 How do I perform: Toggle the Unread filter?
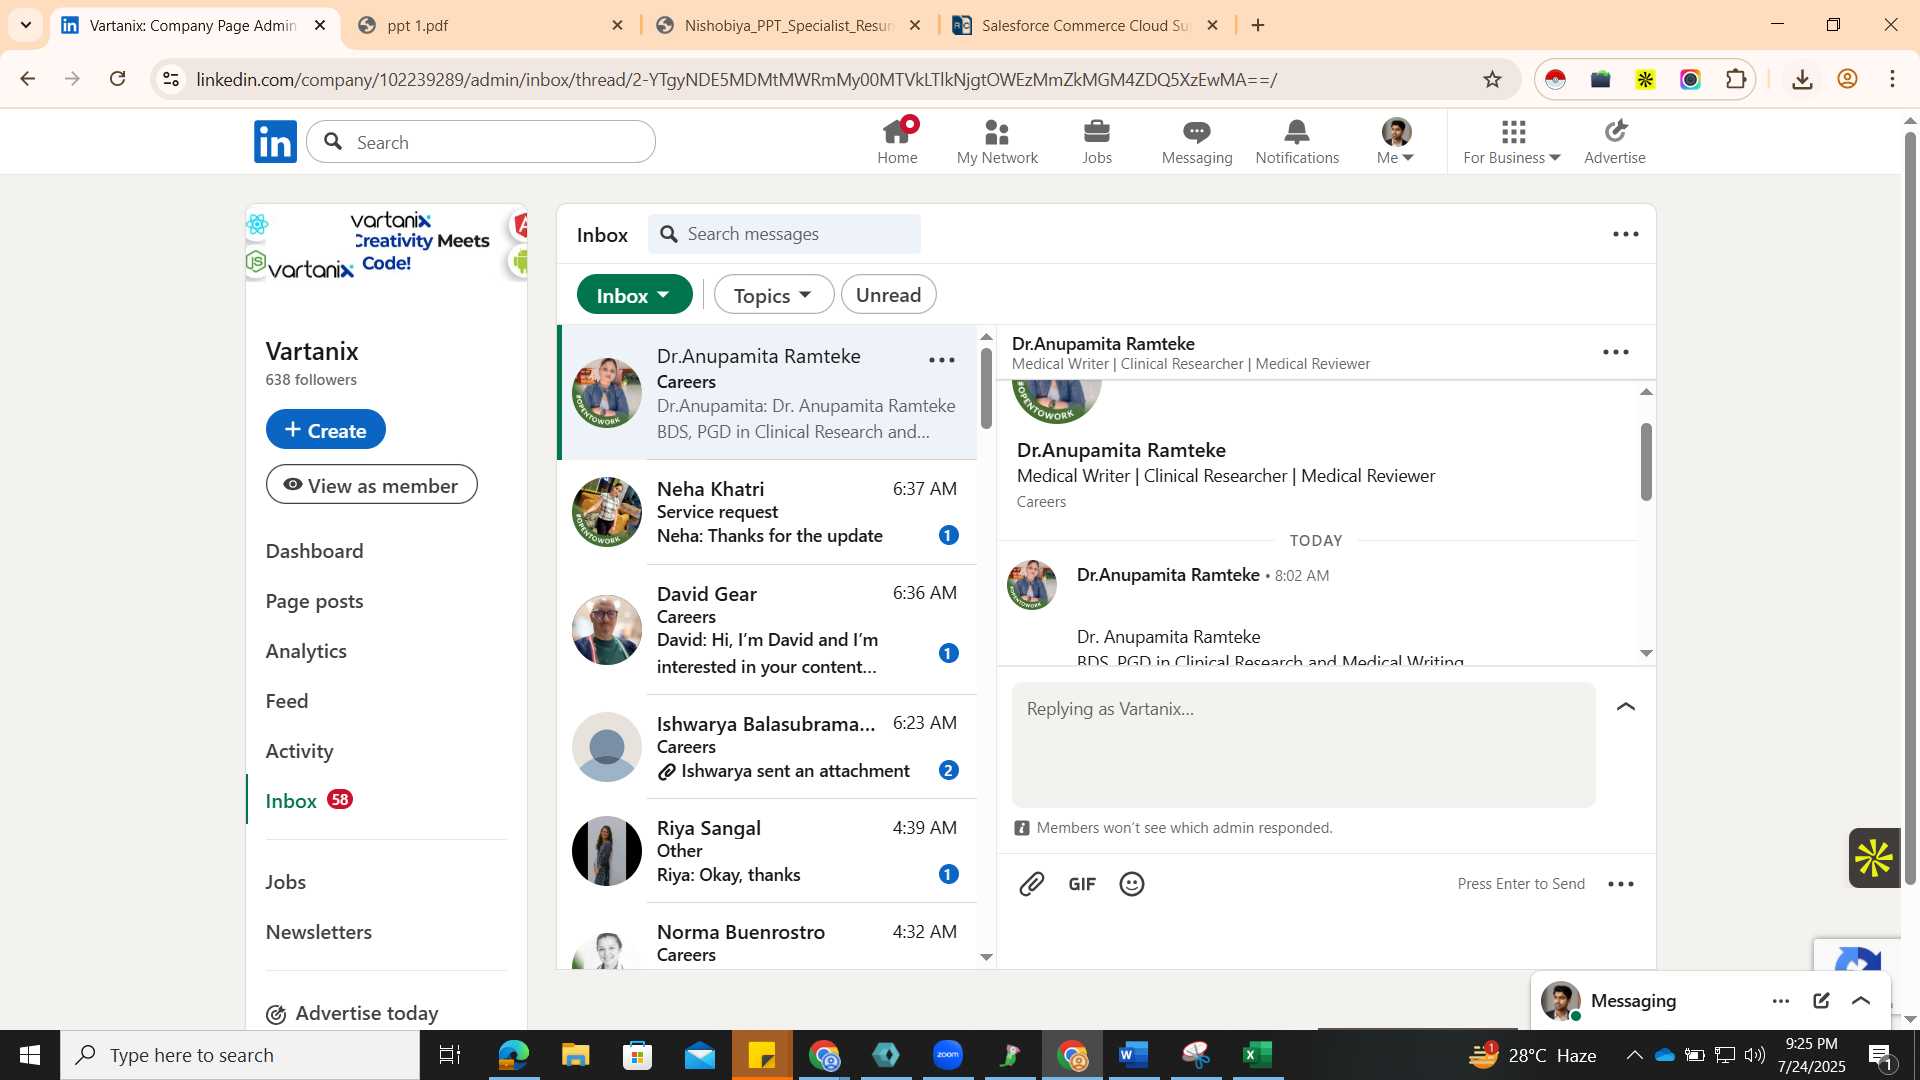pyautogui.click(x=888, y=295)
